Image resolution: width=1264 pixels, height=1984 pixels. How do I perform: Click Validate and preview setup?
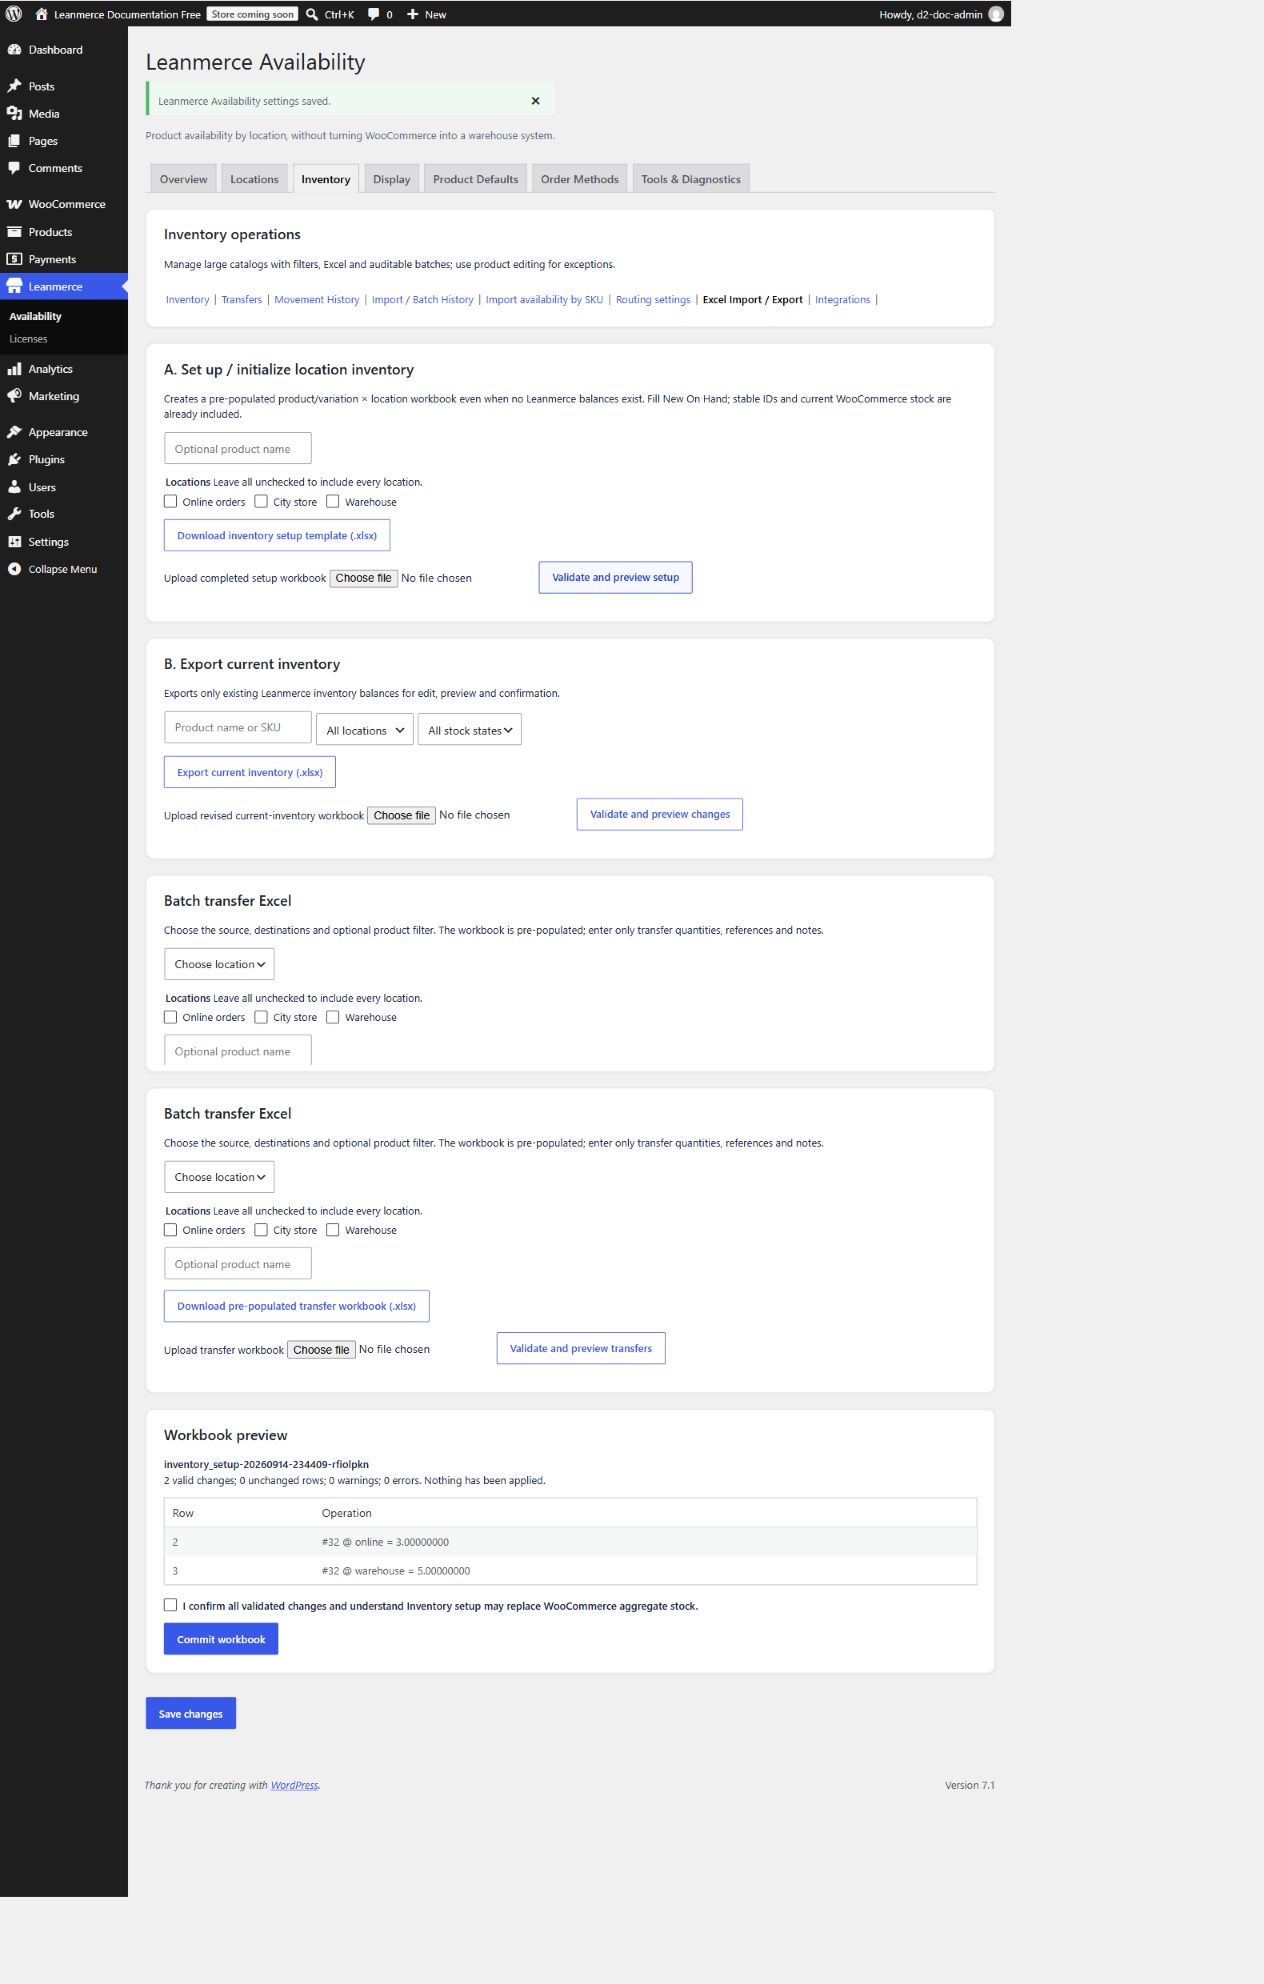pyautogui.click(x=615, y=577)
